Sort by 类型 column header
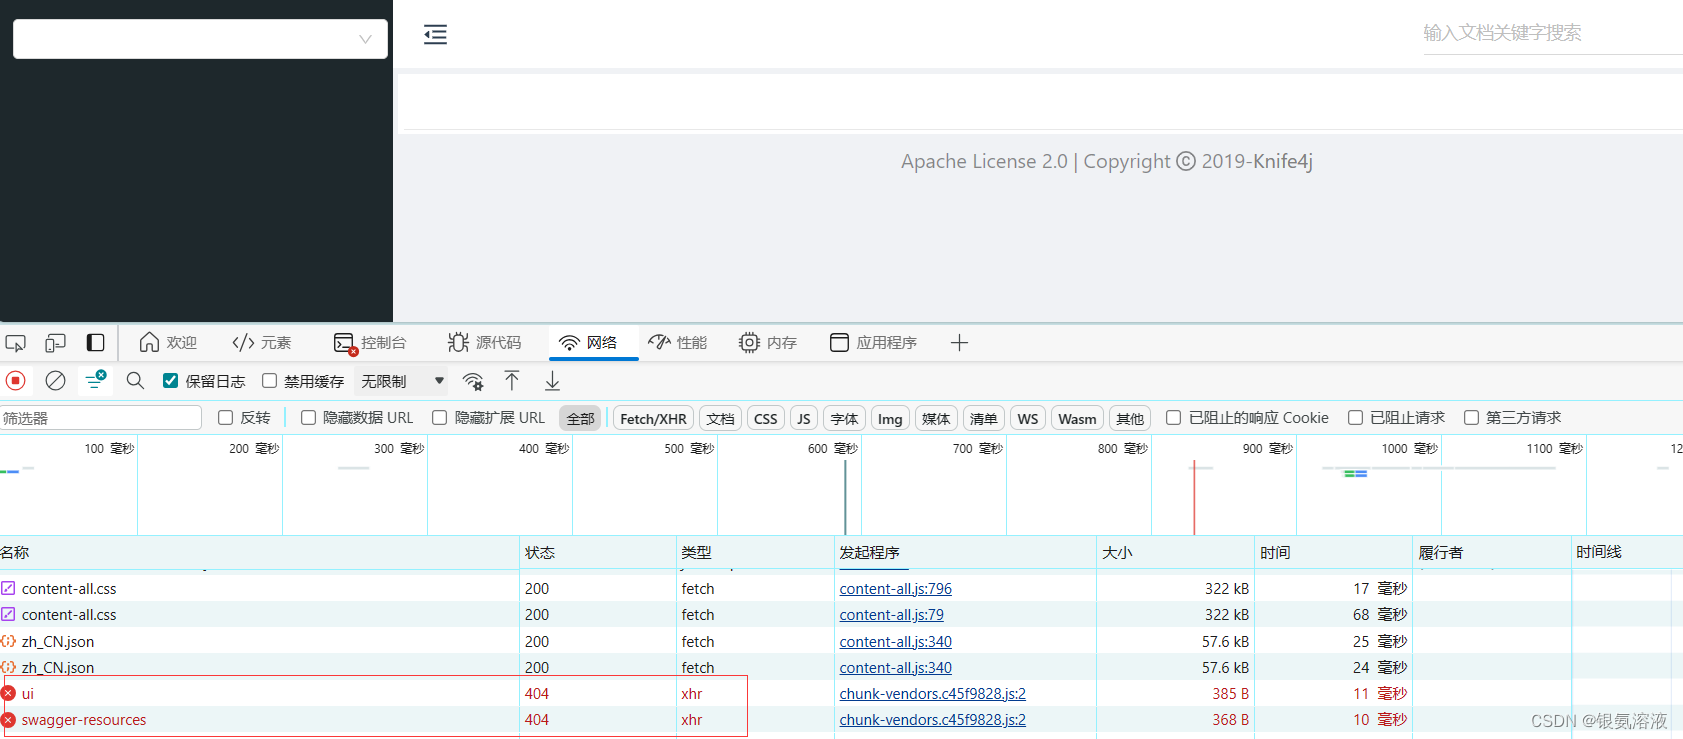Screen dimensions: 1683x739 point(755,552)
